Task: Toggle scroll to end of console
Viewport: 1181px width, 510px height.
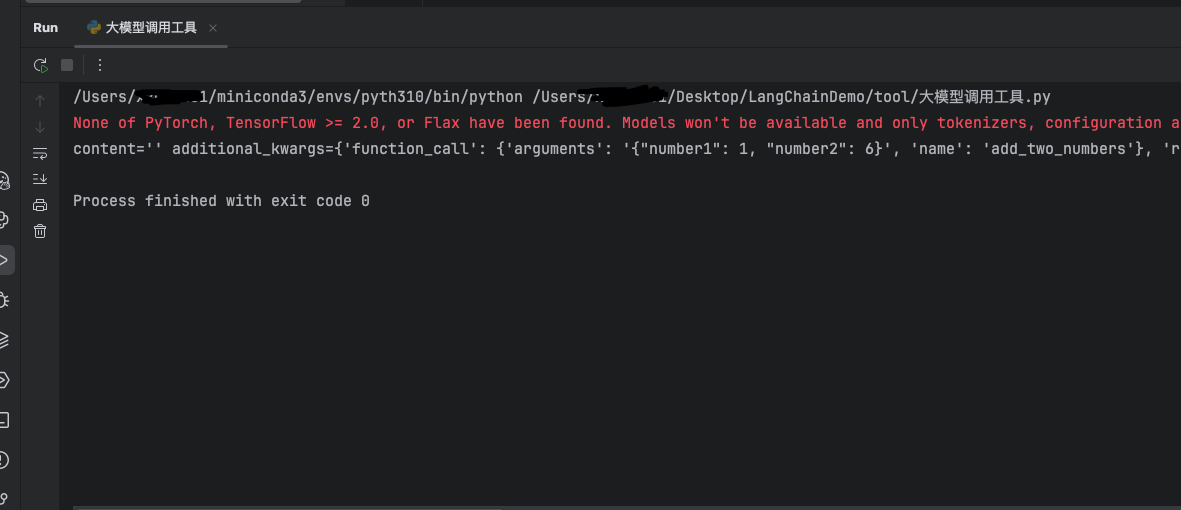Action: (40, 179)
